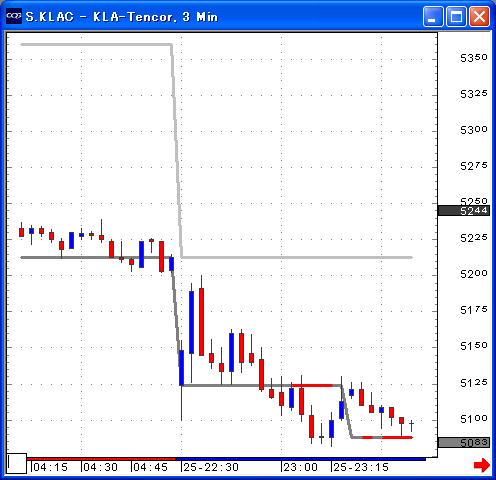Click the title text S.KLAC - KLA-Tencor, 3 Min
Image resolution: width=496 pixels, height=480 pixels.
point(122,17)
